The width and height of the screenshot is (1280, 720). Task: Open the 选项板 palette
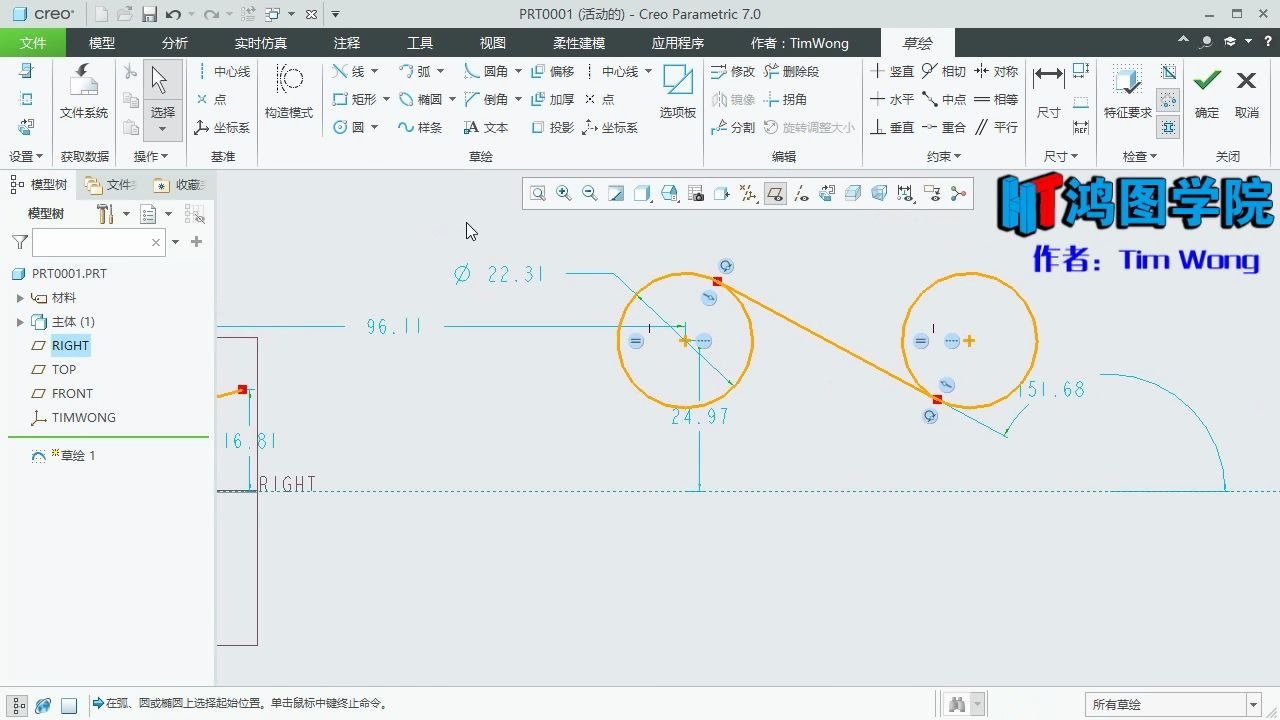[677, 92]
